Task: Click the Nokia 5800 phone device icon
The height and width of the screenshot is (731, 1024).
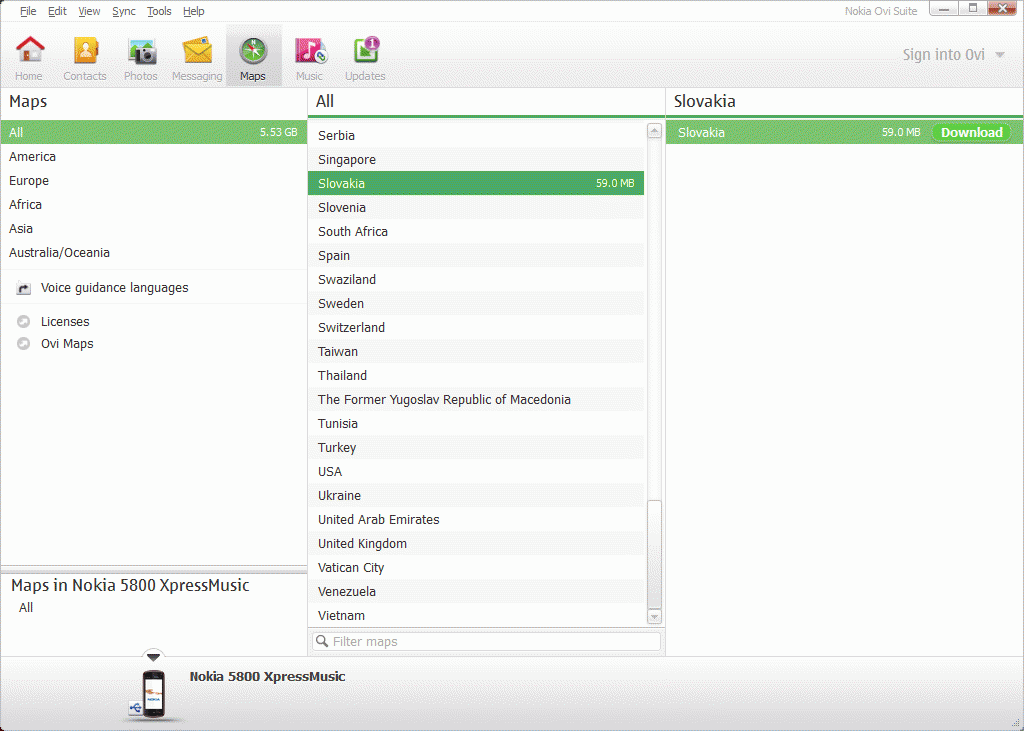Action: (153, 693)
